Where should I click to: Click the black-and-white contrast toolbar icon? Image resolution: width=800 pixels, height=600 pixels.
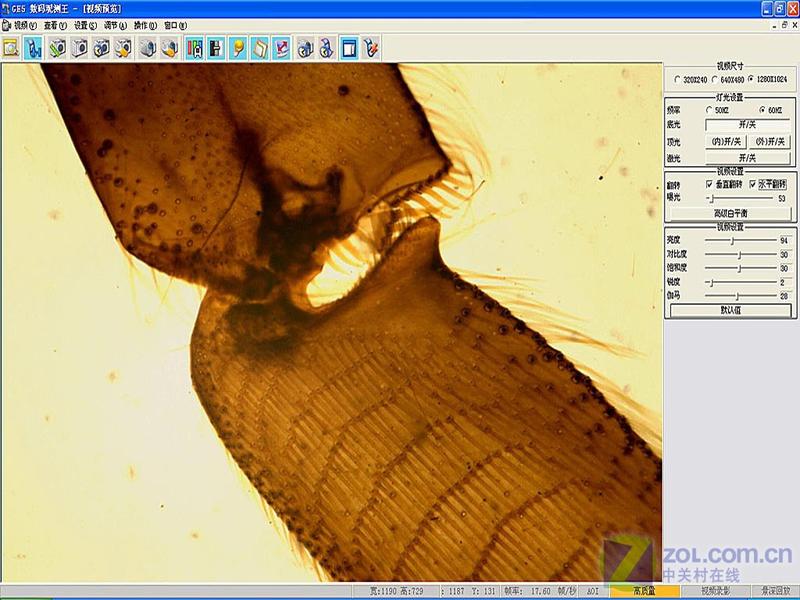pos(216,48)
